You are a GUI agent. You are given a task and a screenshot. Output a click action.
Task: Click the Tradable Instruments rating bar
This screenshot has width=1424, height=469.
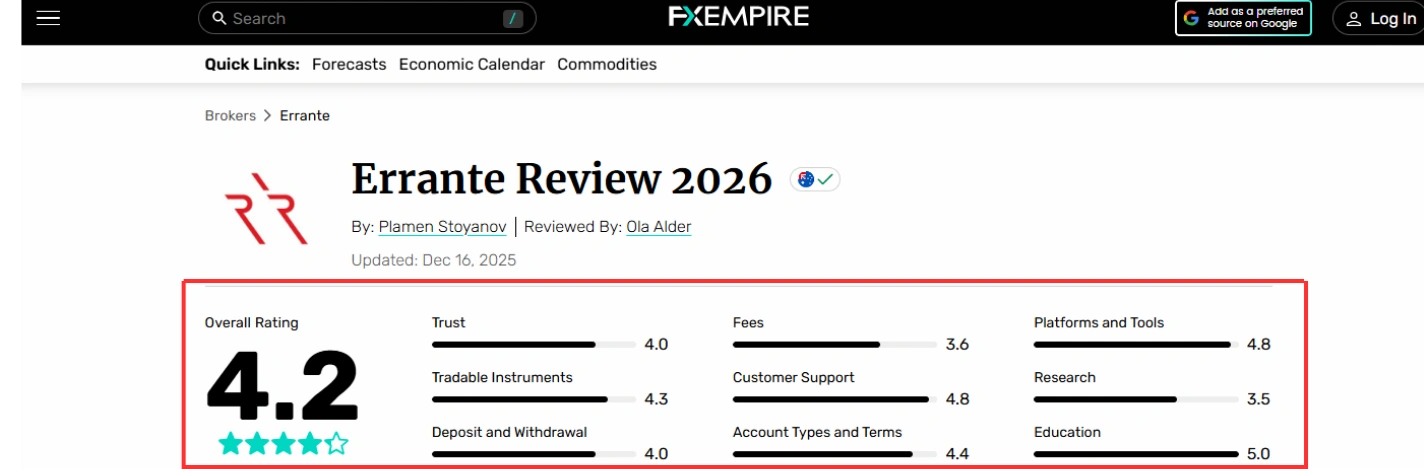click(x=534, y=399)
